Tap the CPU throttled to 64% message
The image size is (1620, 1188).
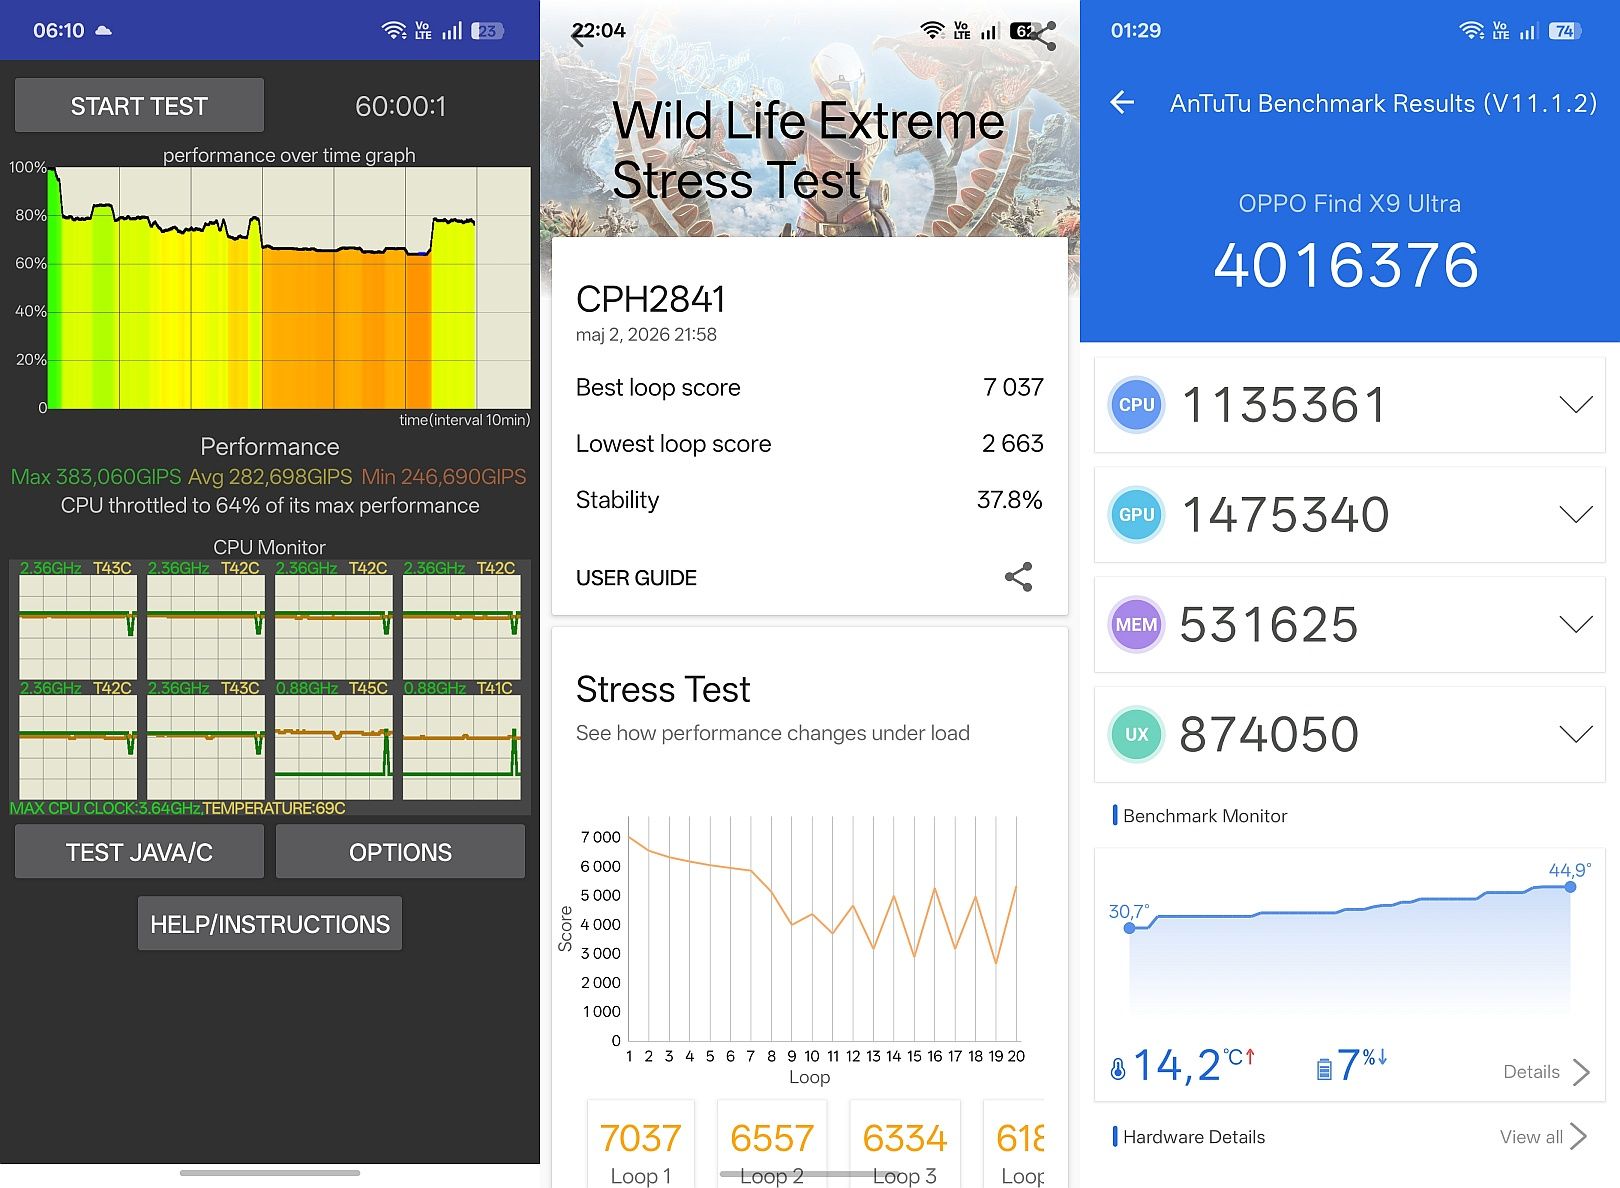(x=270, y=506)
